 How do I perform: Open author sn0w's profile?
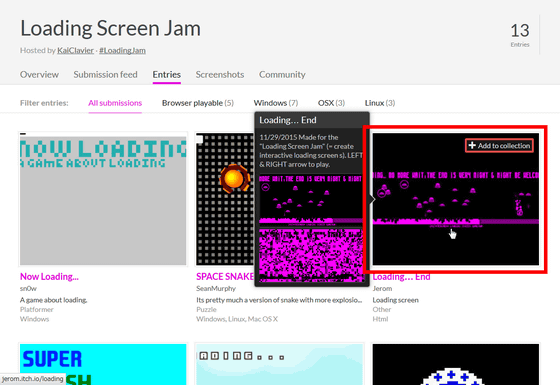[x=28, y=288]
